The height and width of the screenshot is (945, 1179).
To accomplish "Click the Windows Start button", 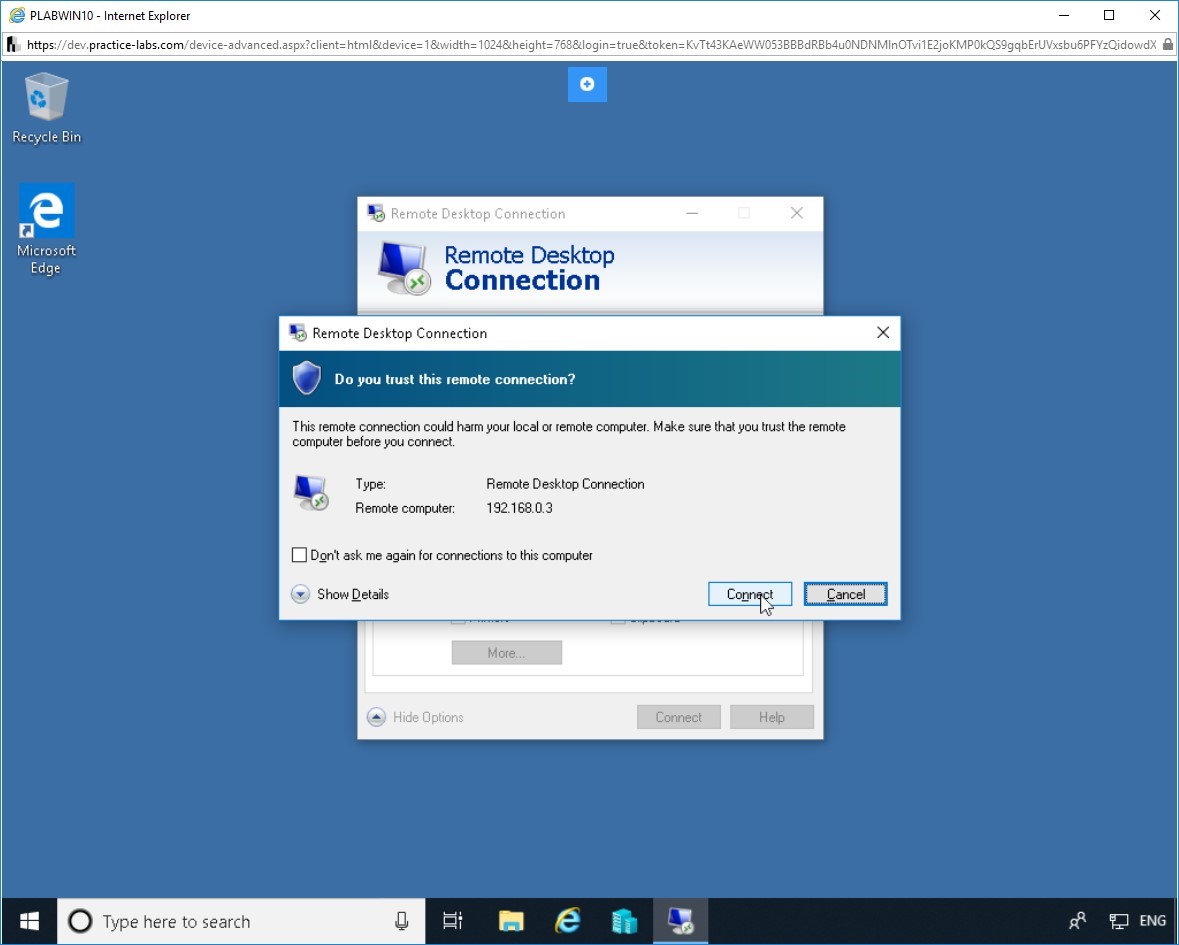I will tap(29, 921).
